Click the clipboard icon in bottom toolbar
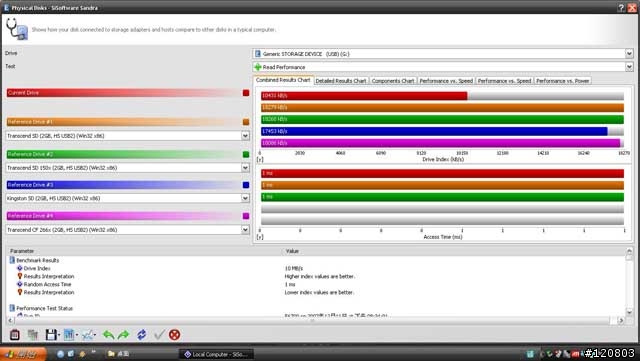Viewport: 640px width, 361px height. click(x=15, y=335)
